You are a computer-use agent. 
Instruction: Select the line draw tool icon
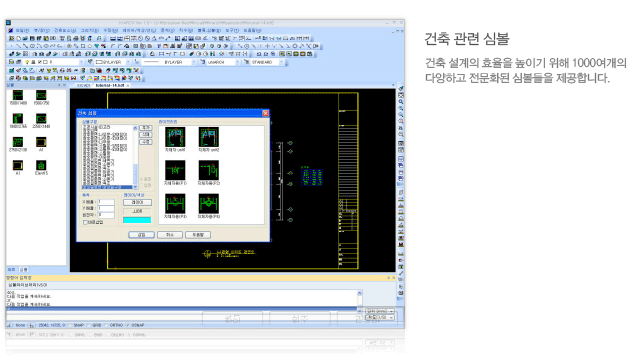click(x=18, y=46)
